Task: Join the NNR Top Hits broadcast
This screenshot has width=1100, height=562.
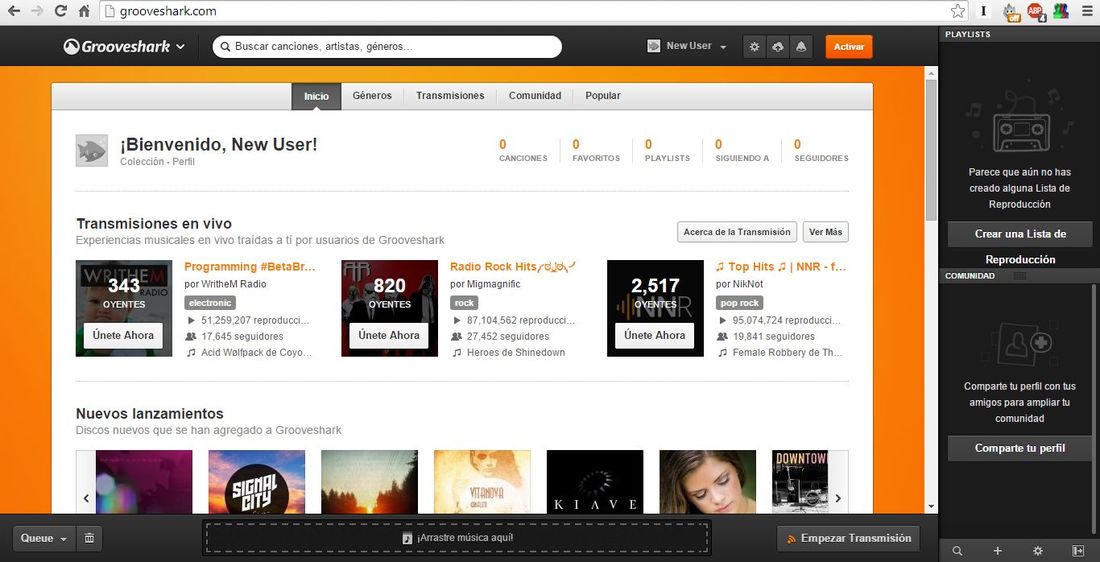Action: pos(655,335)
